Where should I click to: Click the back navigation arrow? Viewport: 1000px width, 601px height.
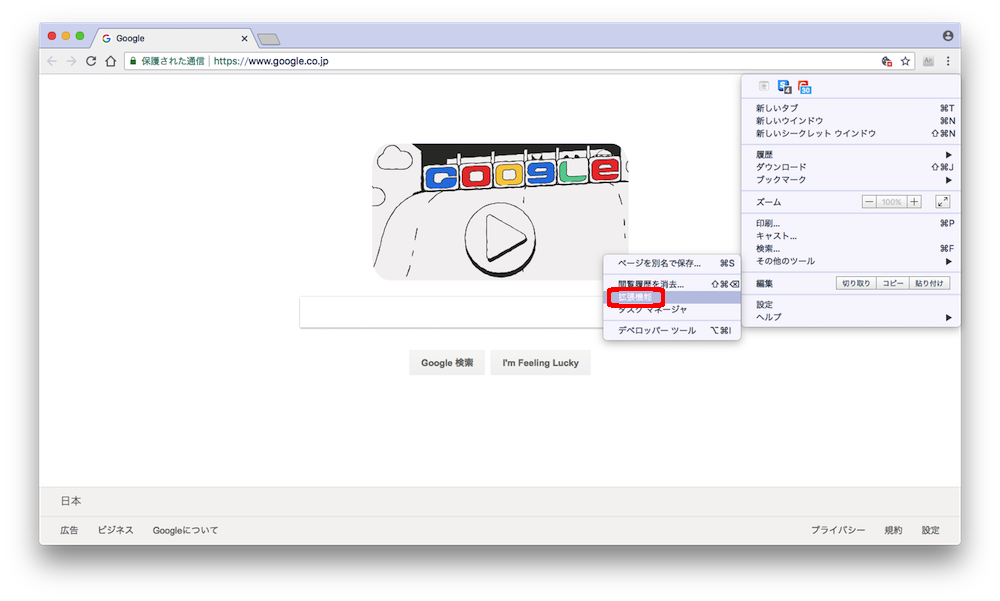pos(51,60)
